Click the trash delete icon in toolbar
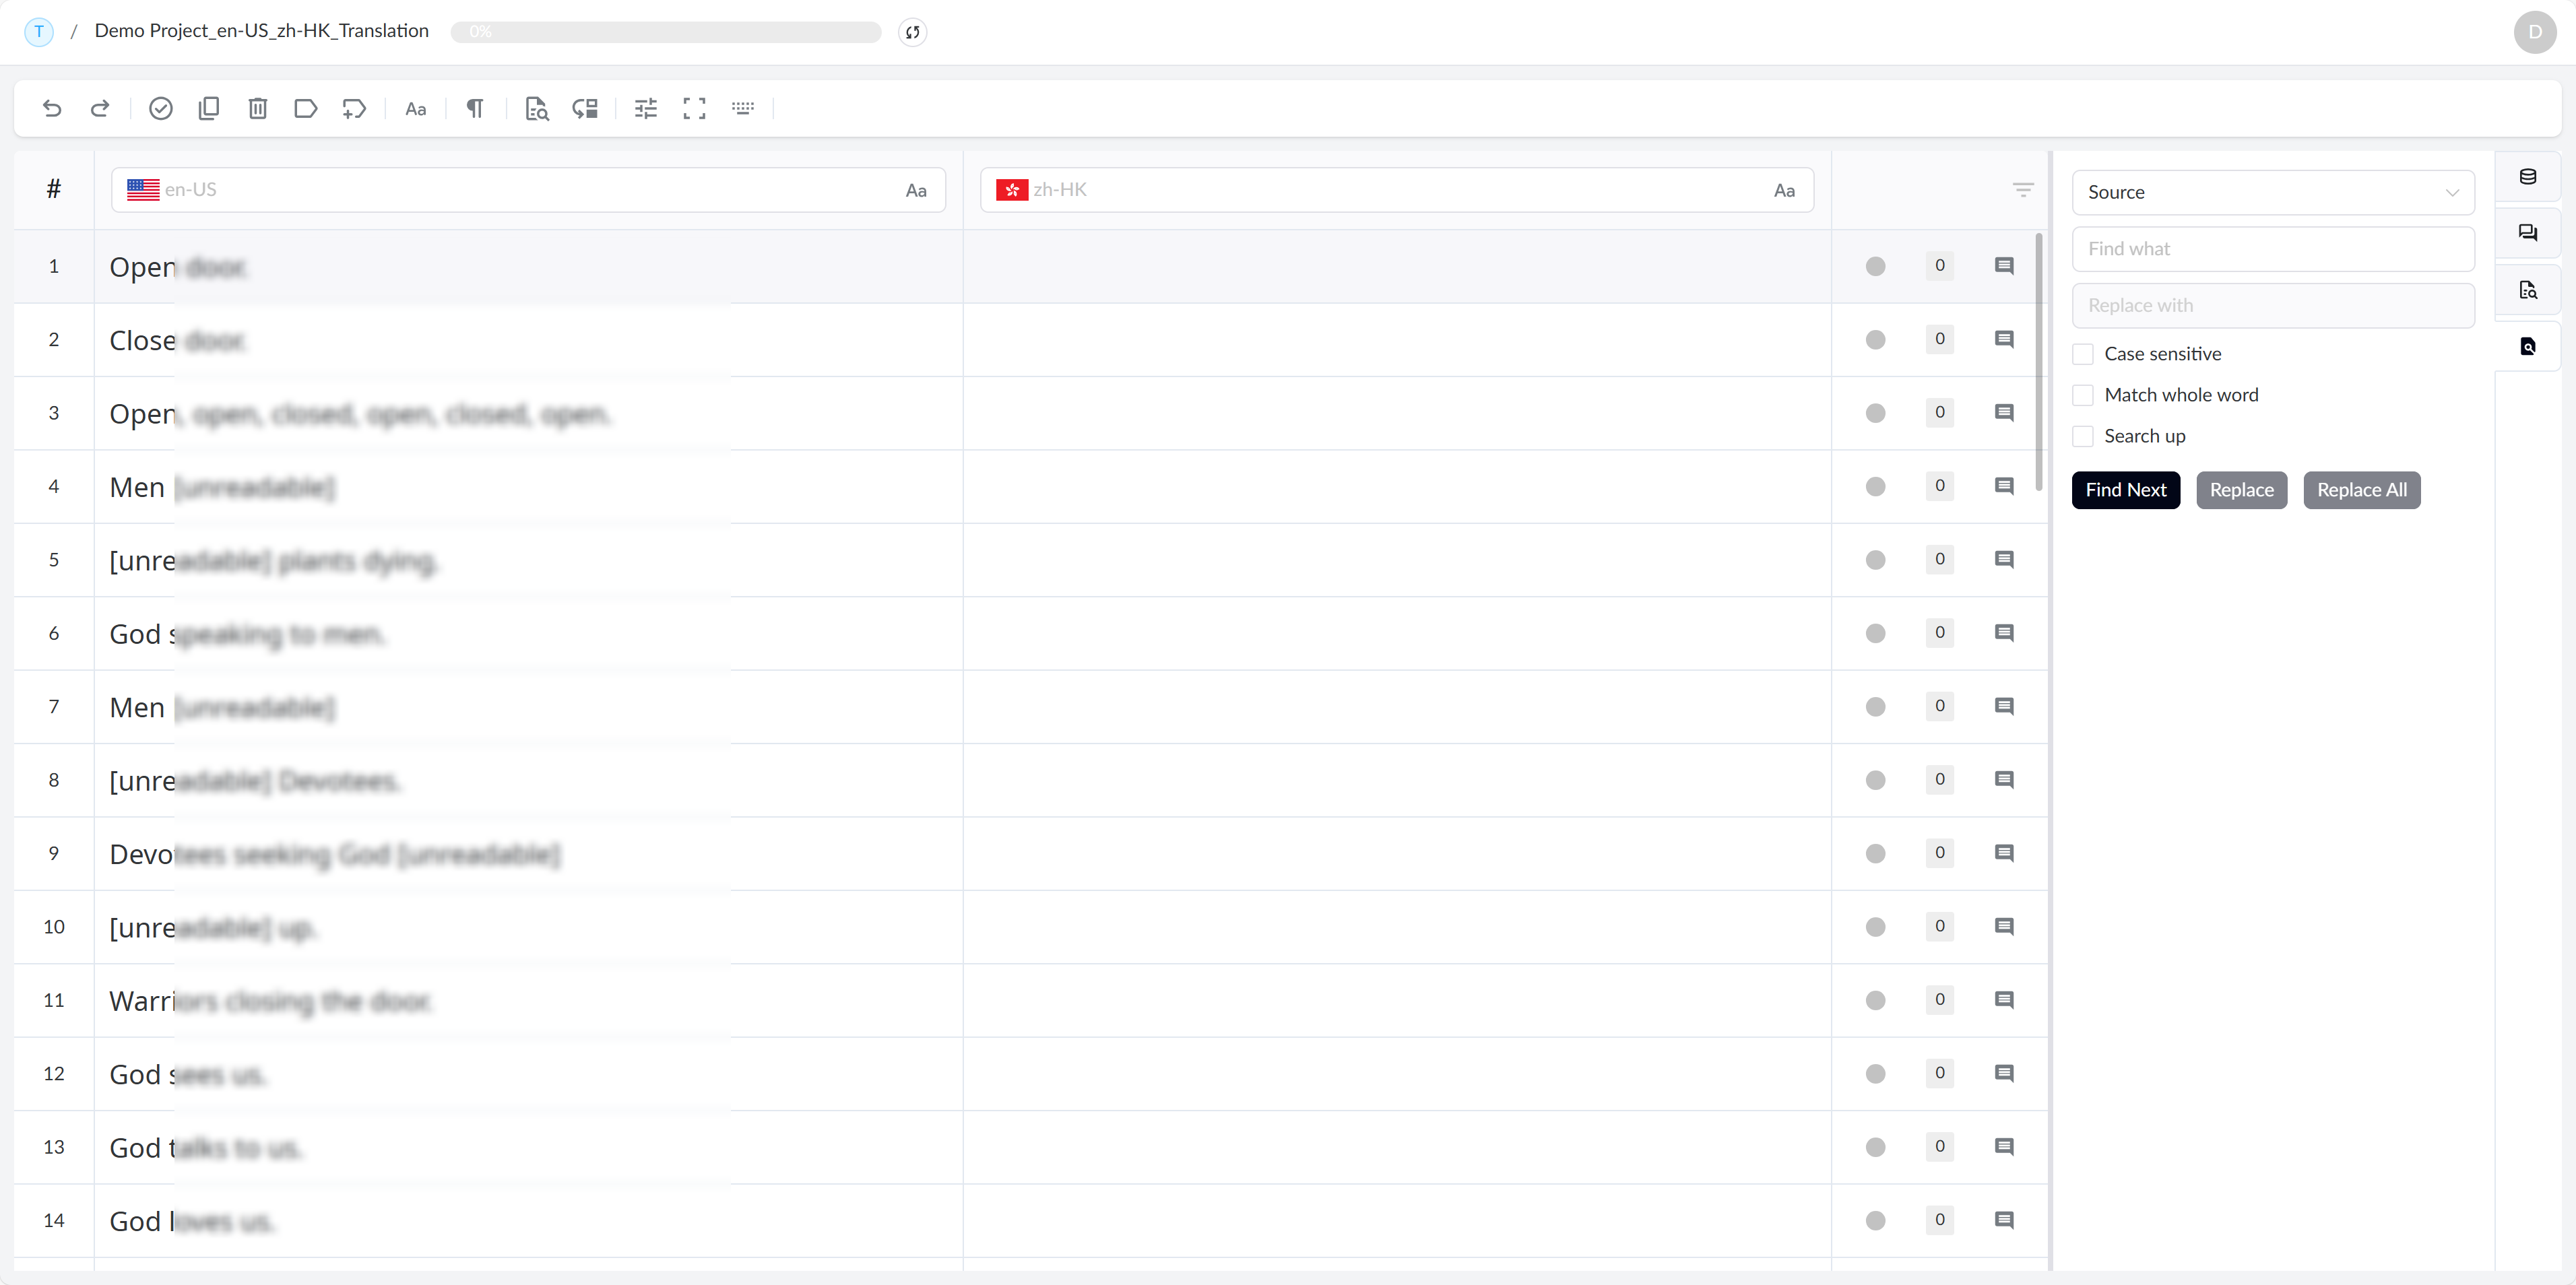Image resolution: width=2576 pixels, height=1285 pixels. pyautogui.click(x=257, y=108)
